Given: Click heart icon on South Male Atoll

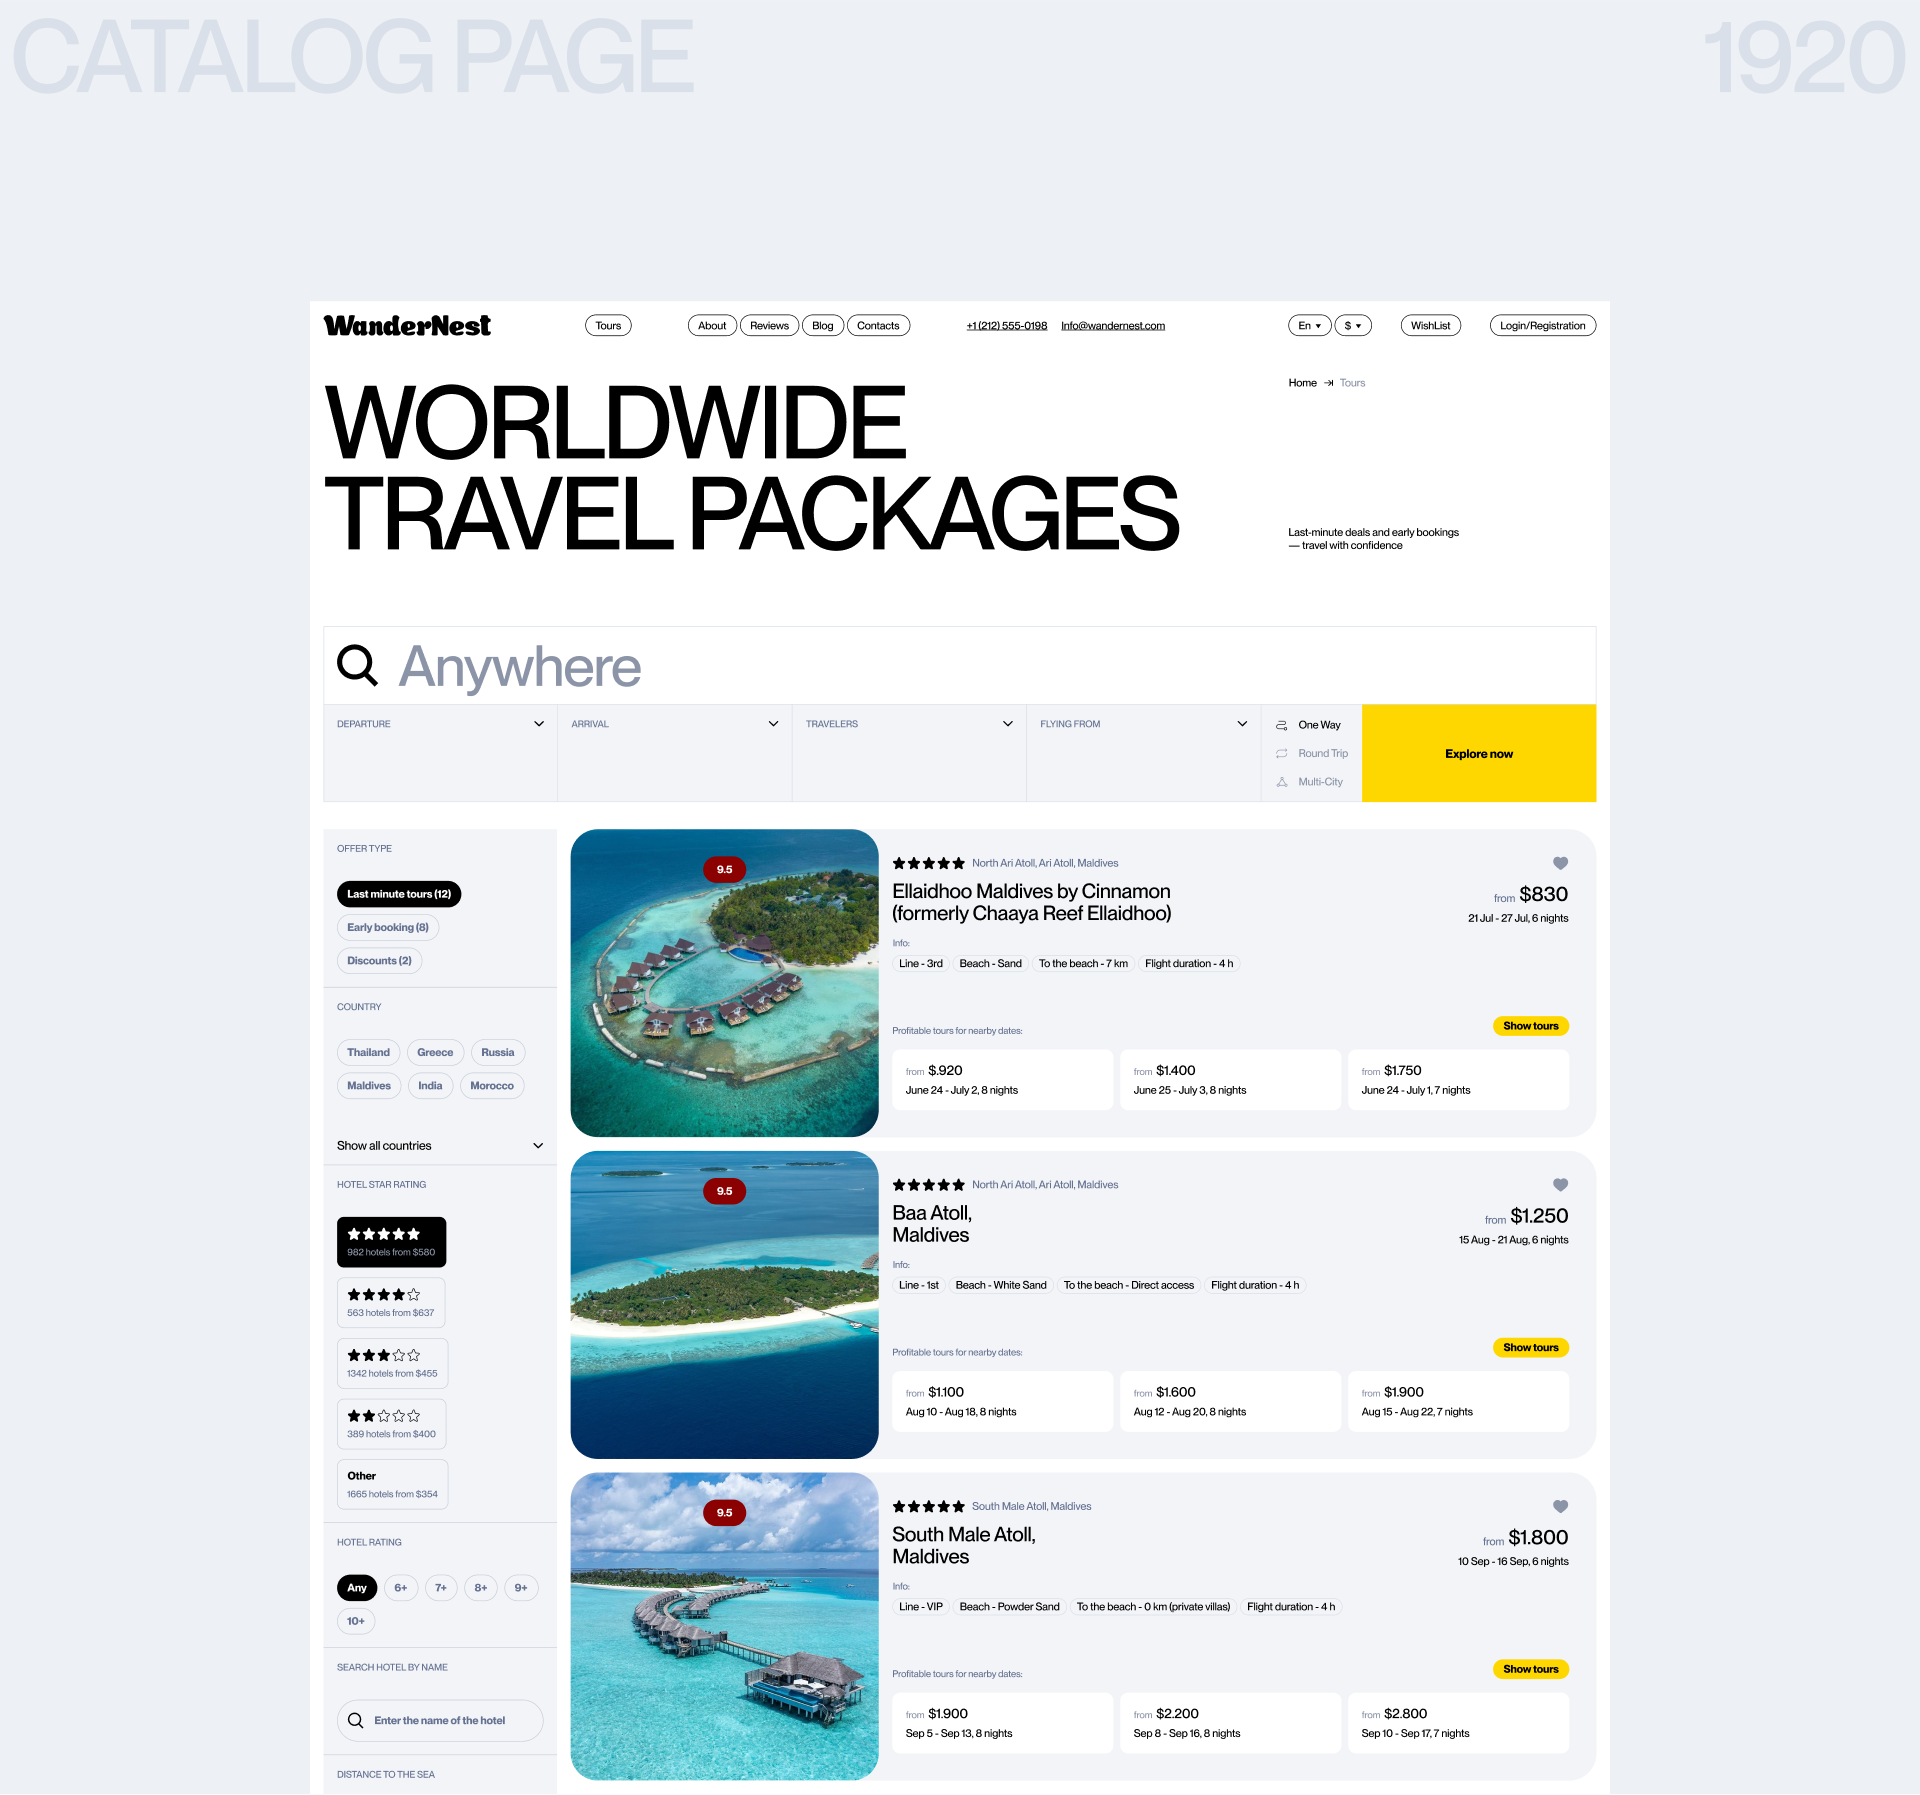Looking at the screenshot, I should 1560,1506.
